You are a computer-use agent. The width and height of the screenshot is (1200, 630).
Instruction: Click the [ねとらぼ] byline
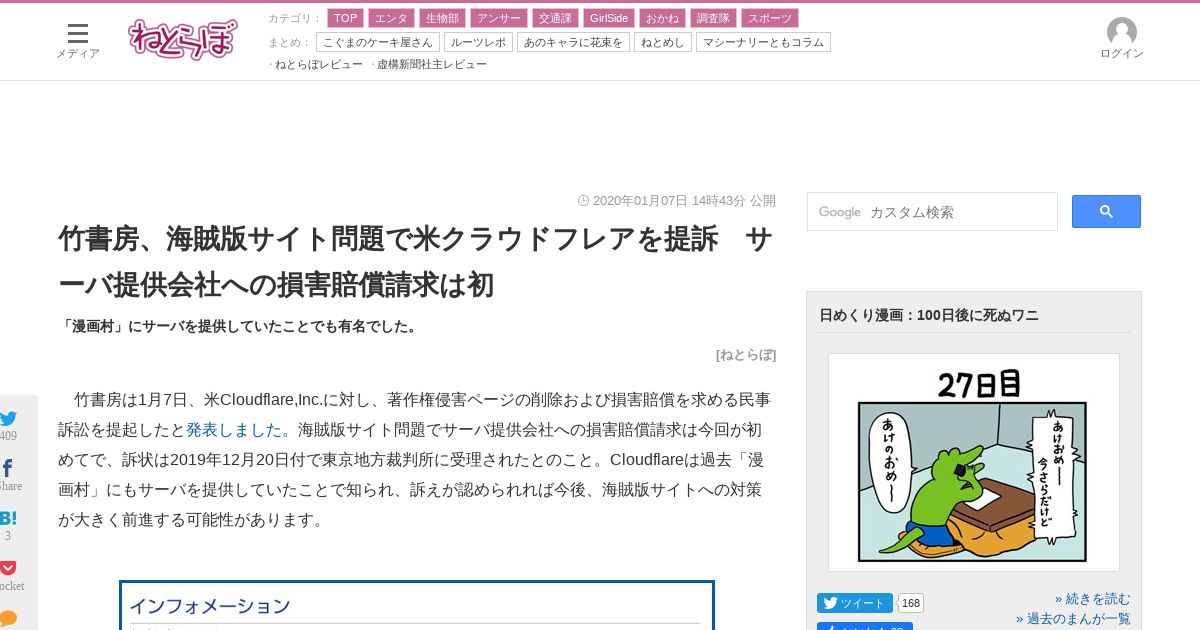pos(745,354)
